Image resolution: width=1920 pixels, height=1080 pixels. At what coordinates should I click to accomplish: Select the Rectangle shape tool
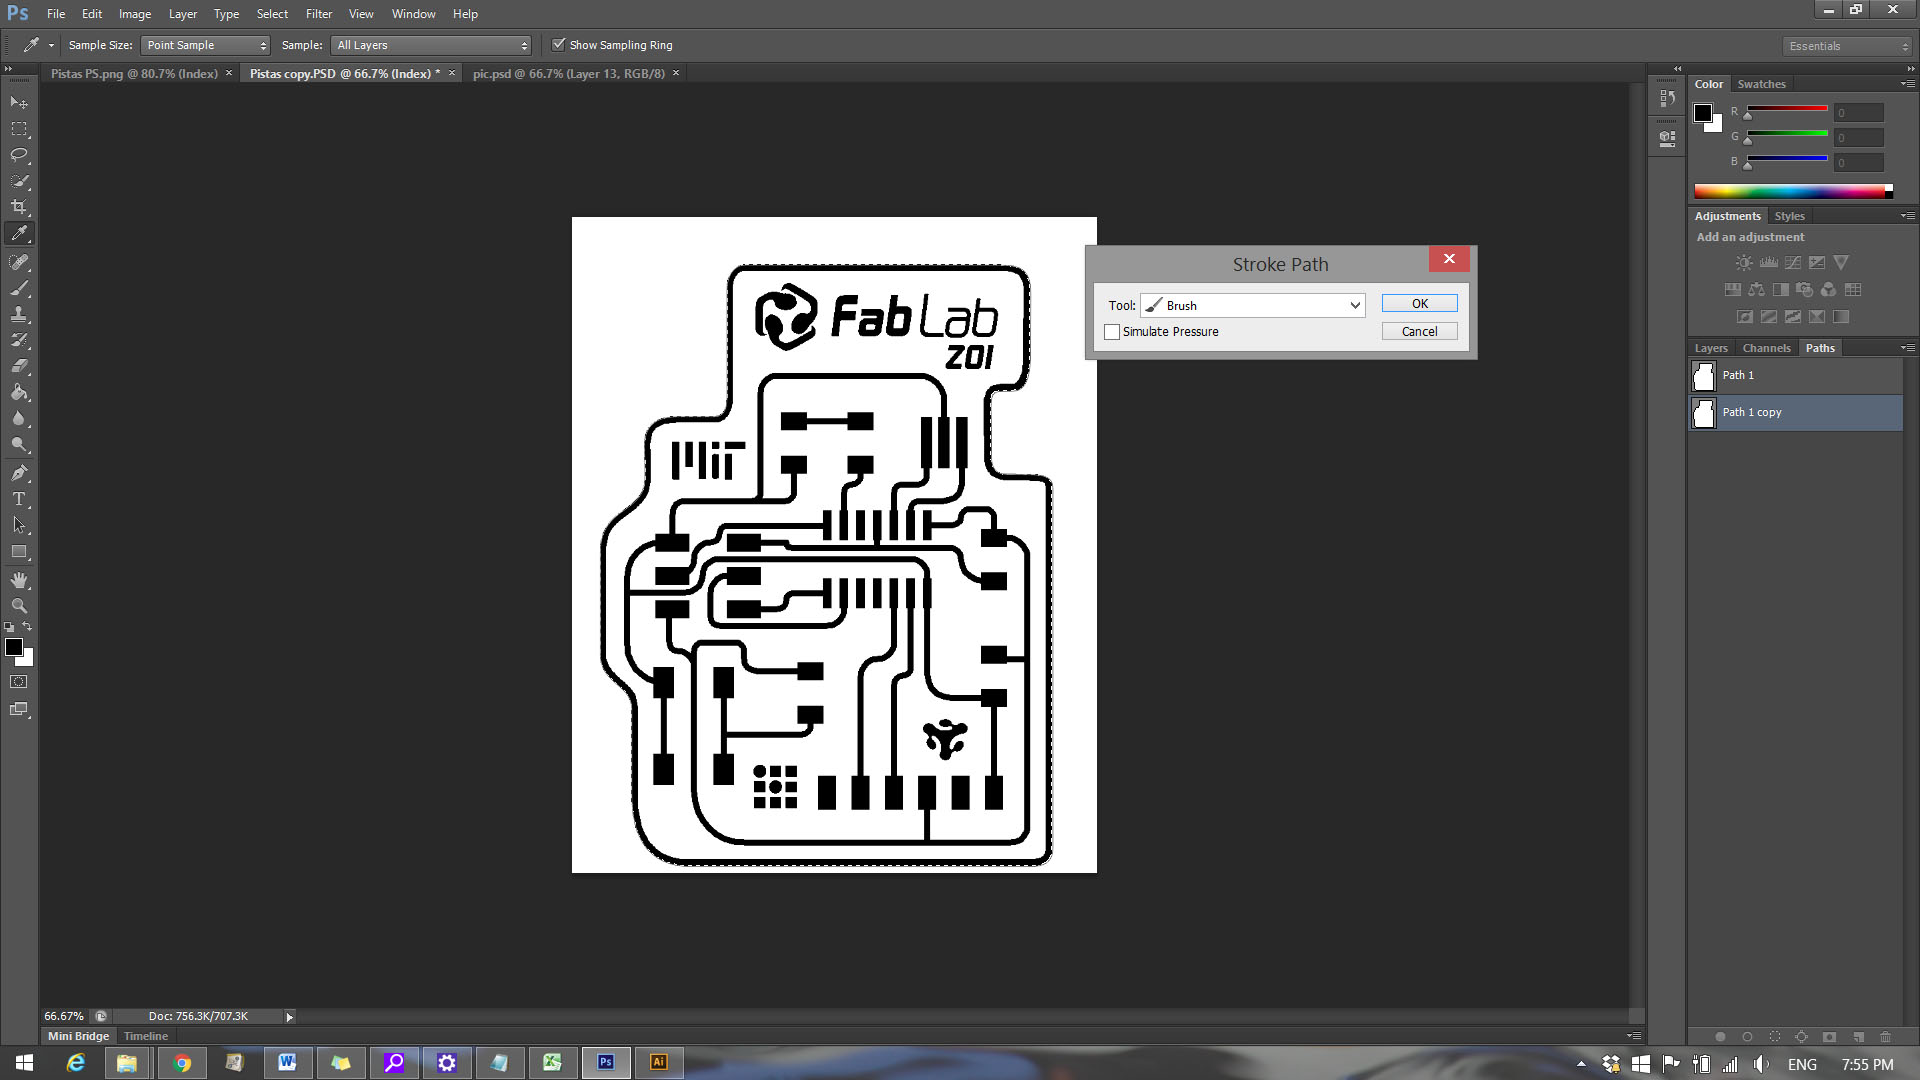click(x=19, y=551)
